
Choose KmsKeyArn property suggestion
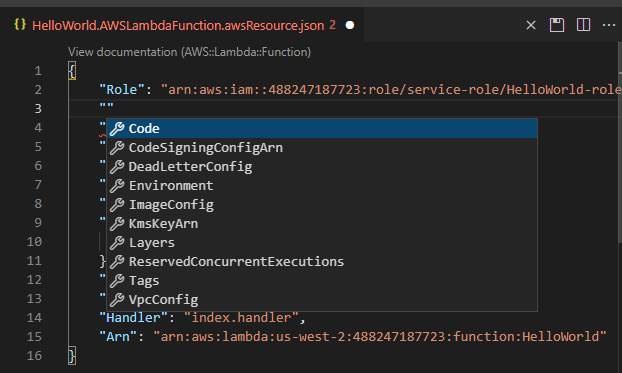coord(322,224)
